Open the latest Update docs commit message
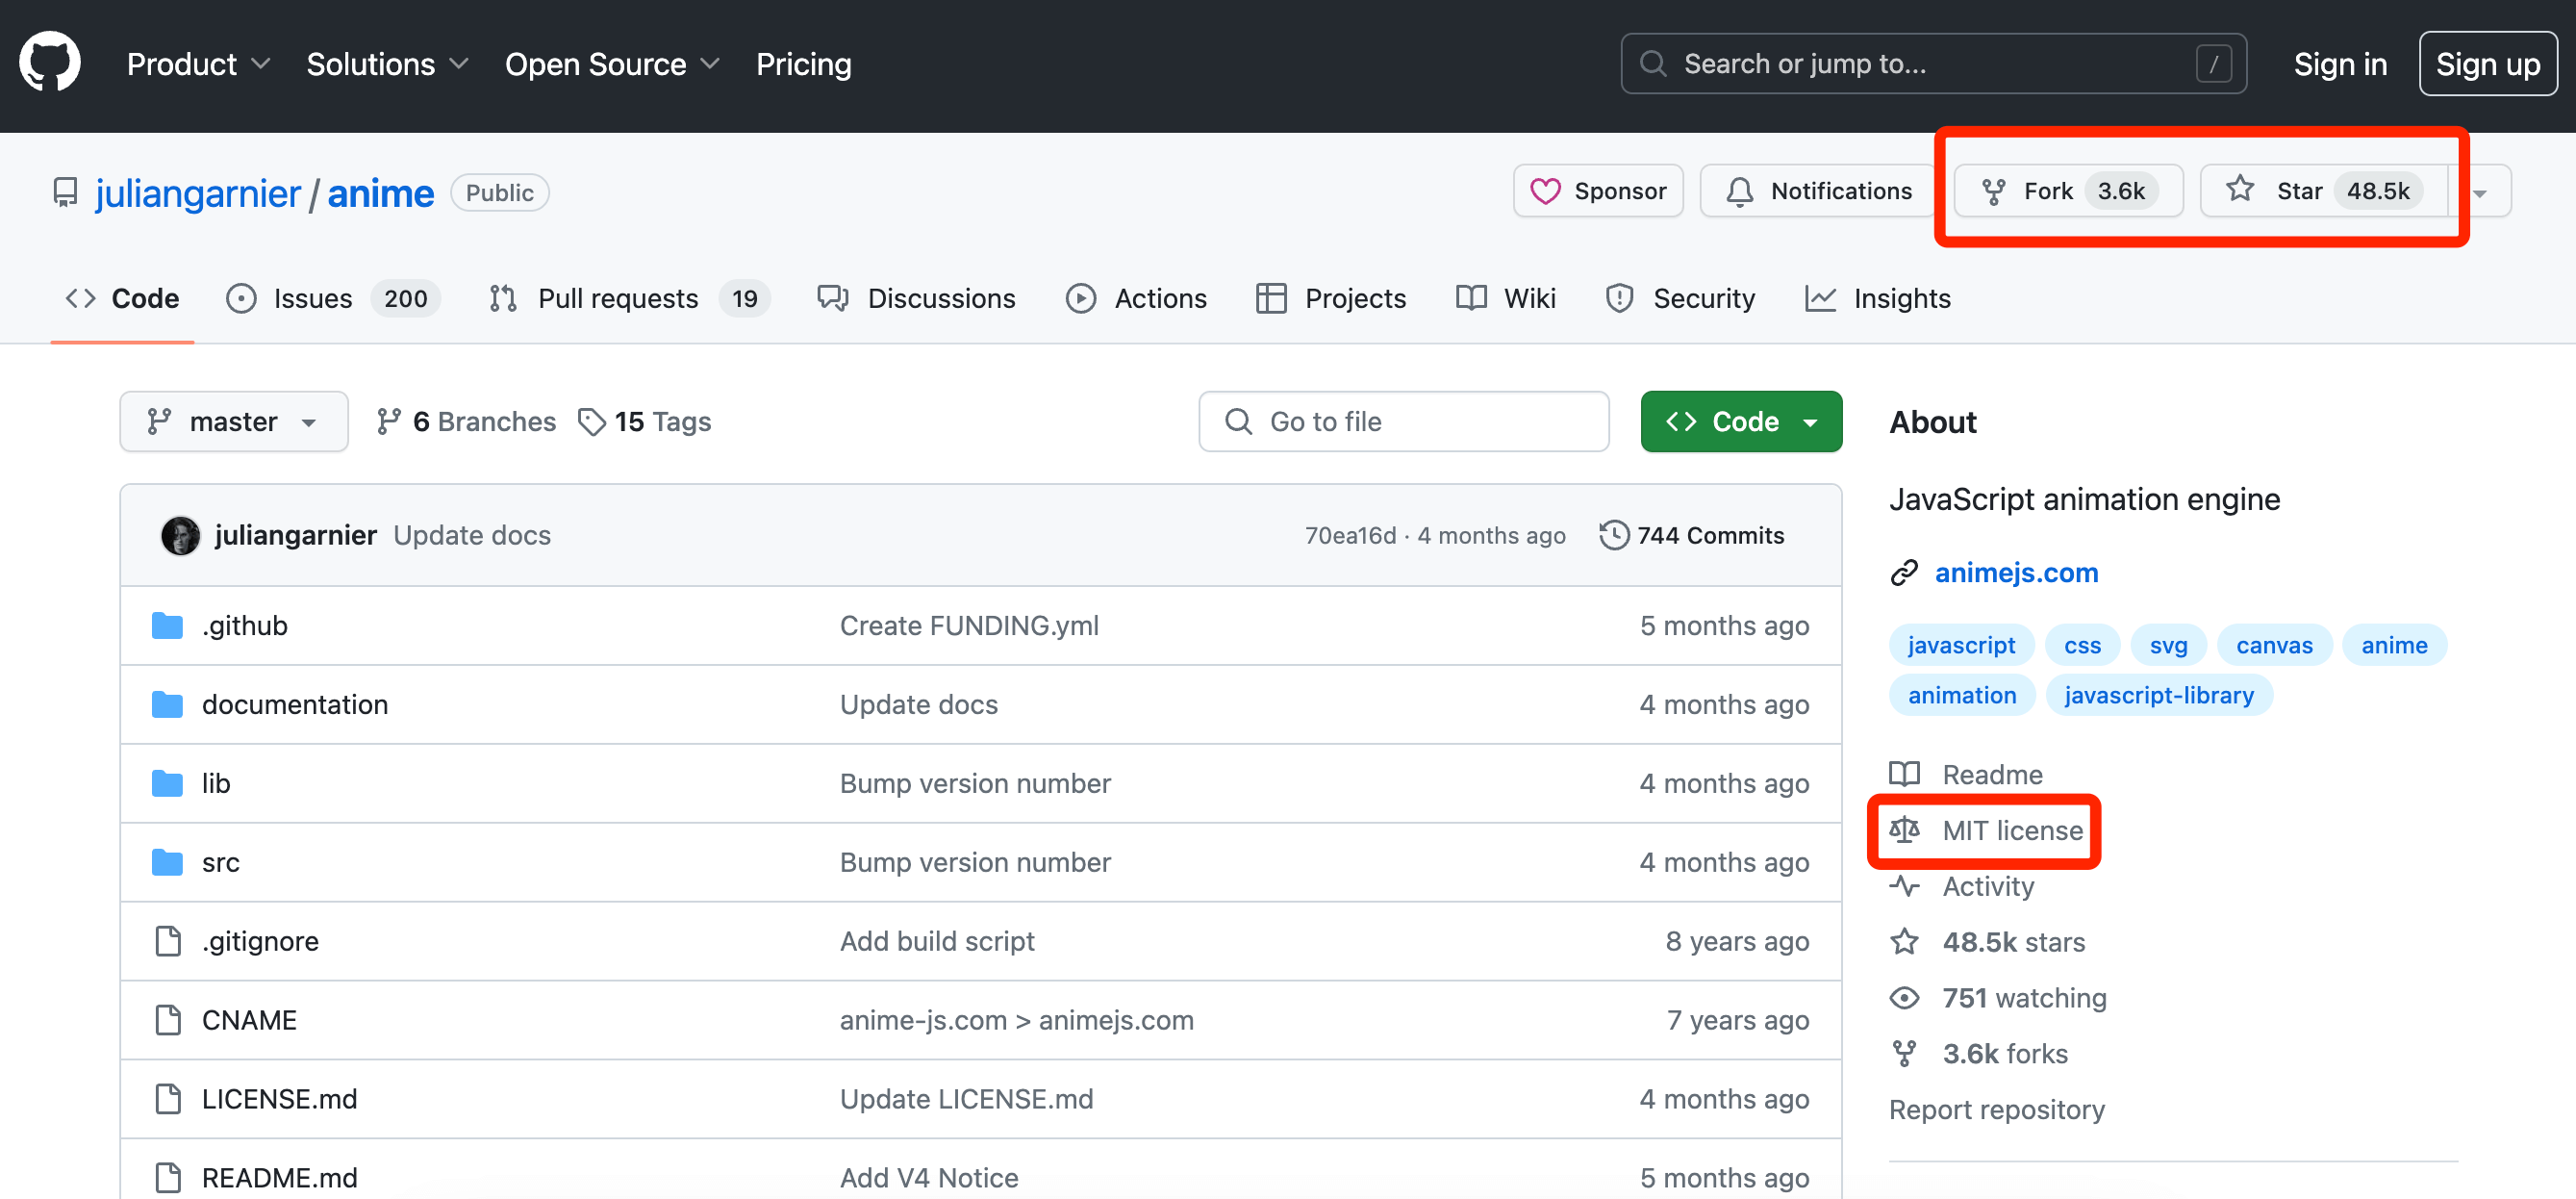This screenshot has height=1199, width=2576. tap(472, 535)
